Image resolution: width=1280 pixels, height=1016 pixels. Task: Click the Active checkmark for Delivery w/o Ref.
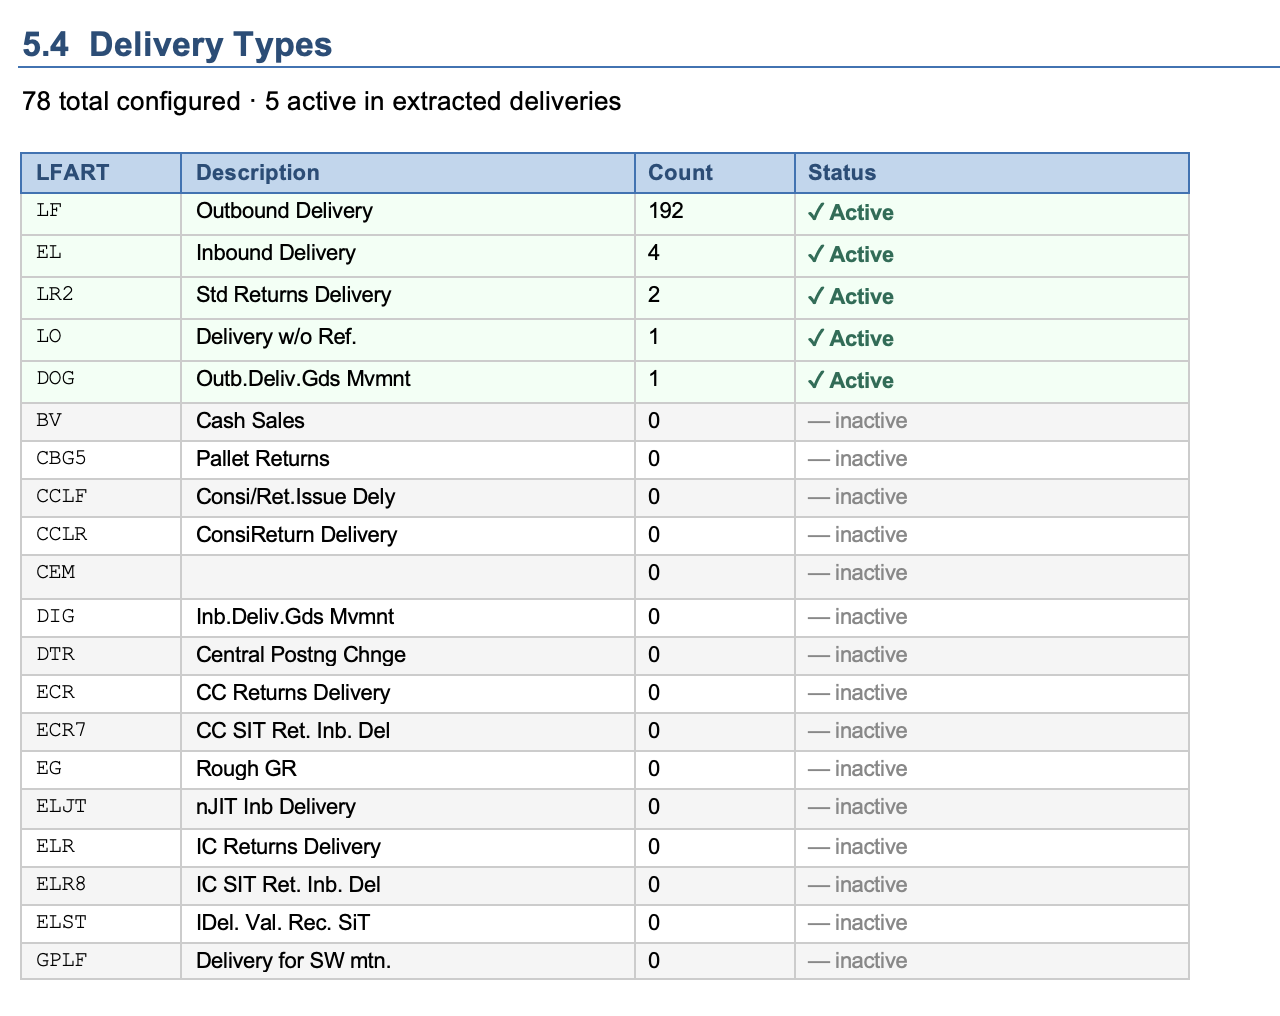[849, 338]
